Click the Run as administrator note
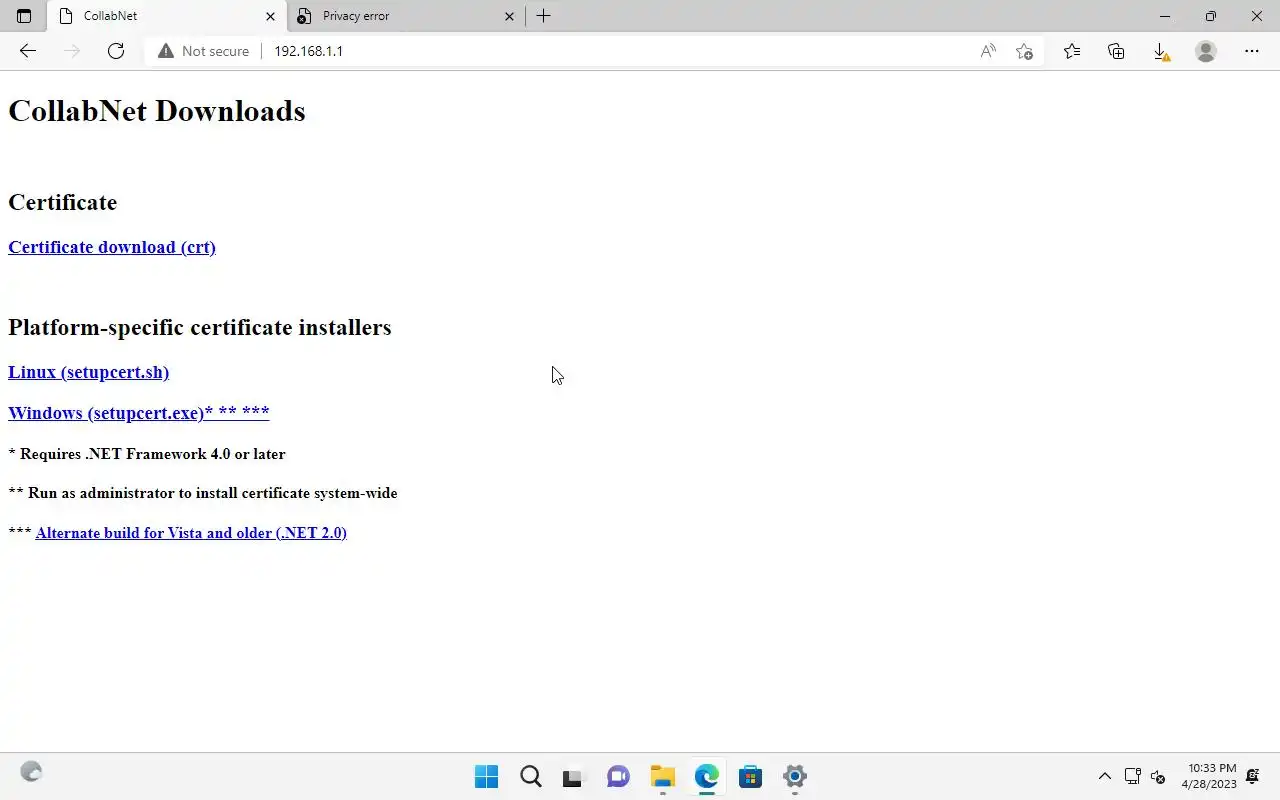Viewport: 1280px width, 800px height. (x=203, y=493)
